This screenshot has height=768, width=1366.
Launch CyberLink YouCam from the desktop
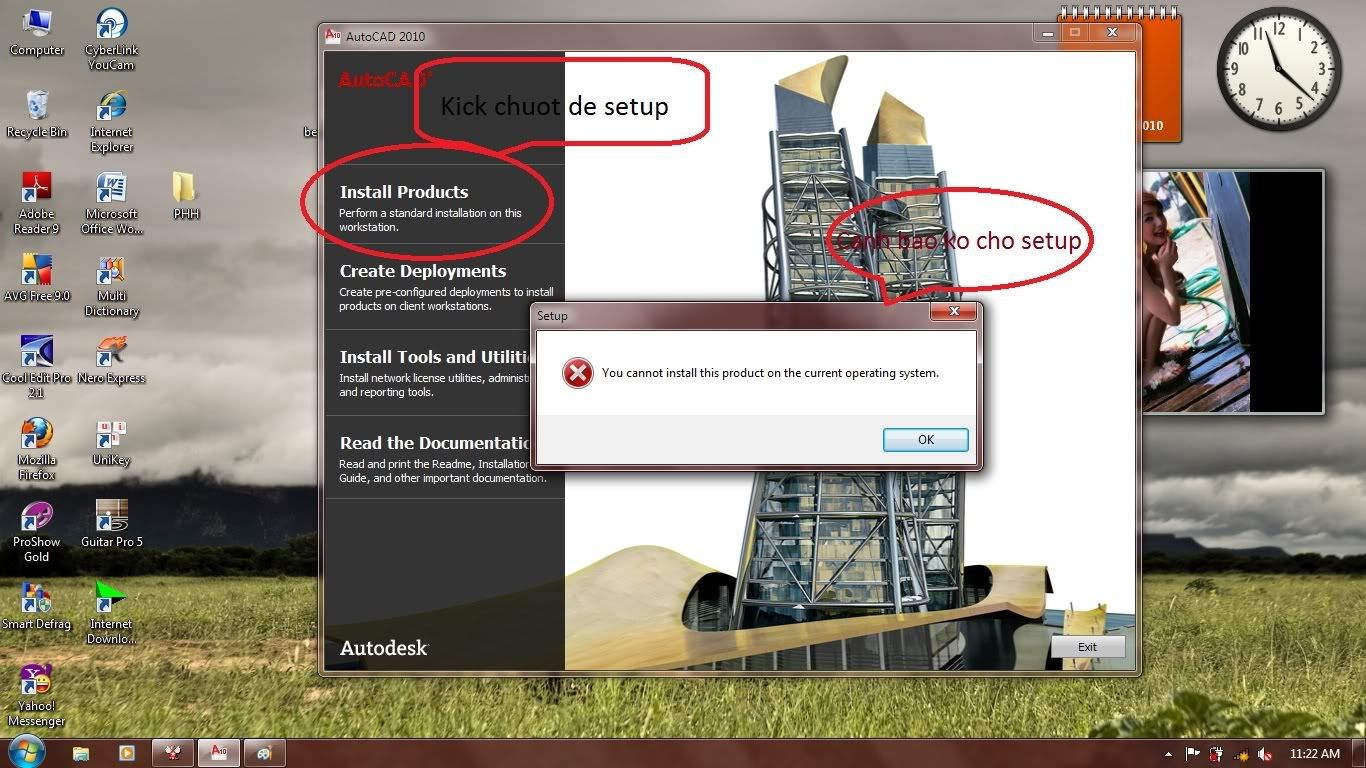tap(111, 40)
